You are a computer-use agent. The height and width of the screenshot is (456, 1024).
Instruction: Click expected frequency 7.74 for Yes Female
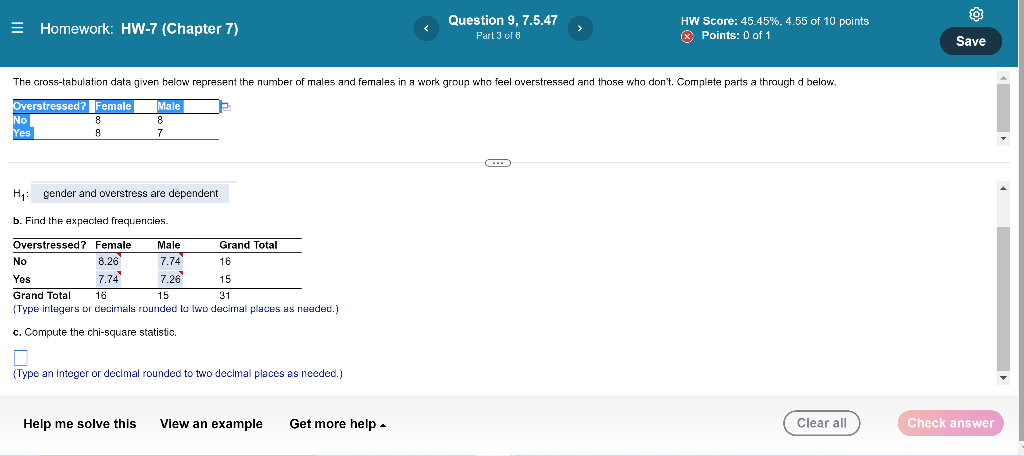[108, 279]
